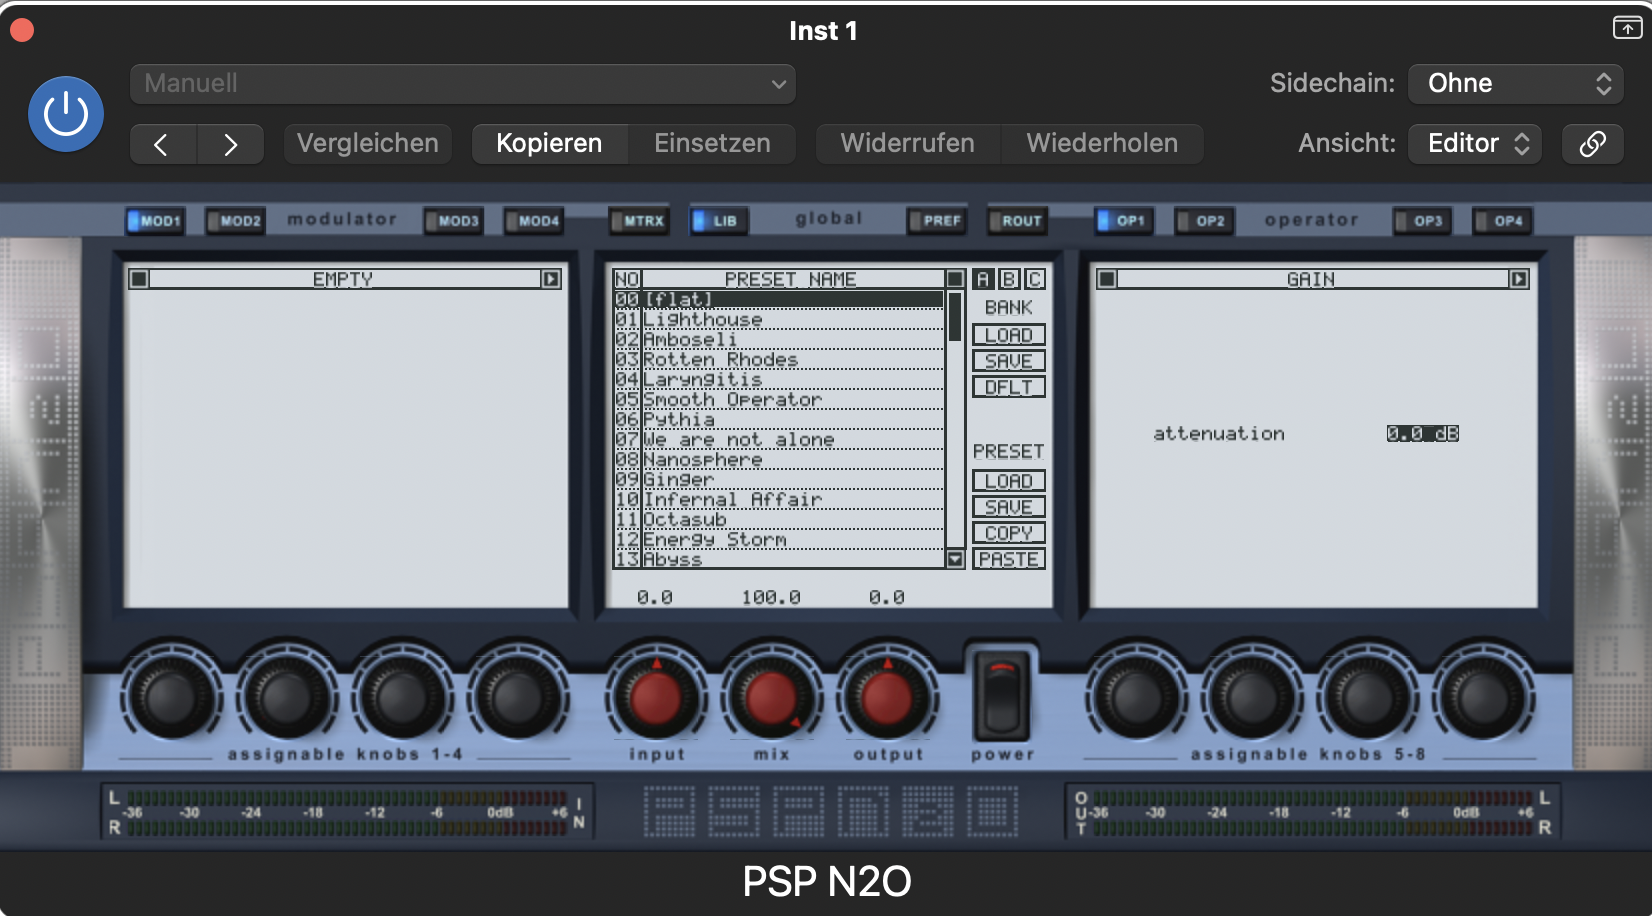Screen dimensions: 1652x916
Task: Open the PREF preferences tab
Action: pos(937,220)
